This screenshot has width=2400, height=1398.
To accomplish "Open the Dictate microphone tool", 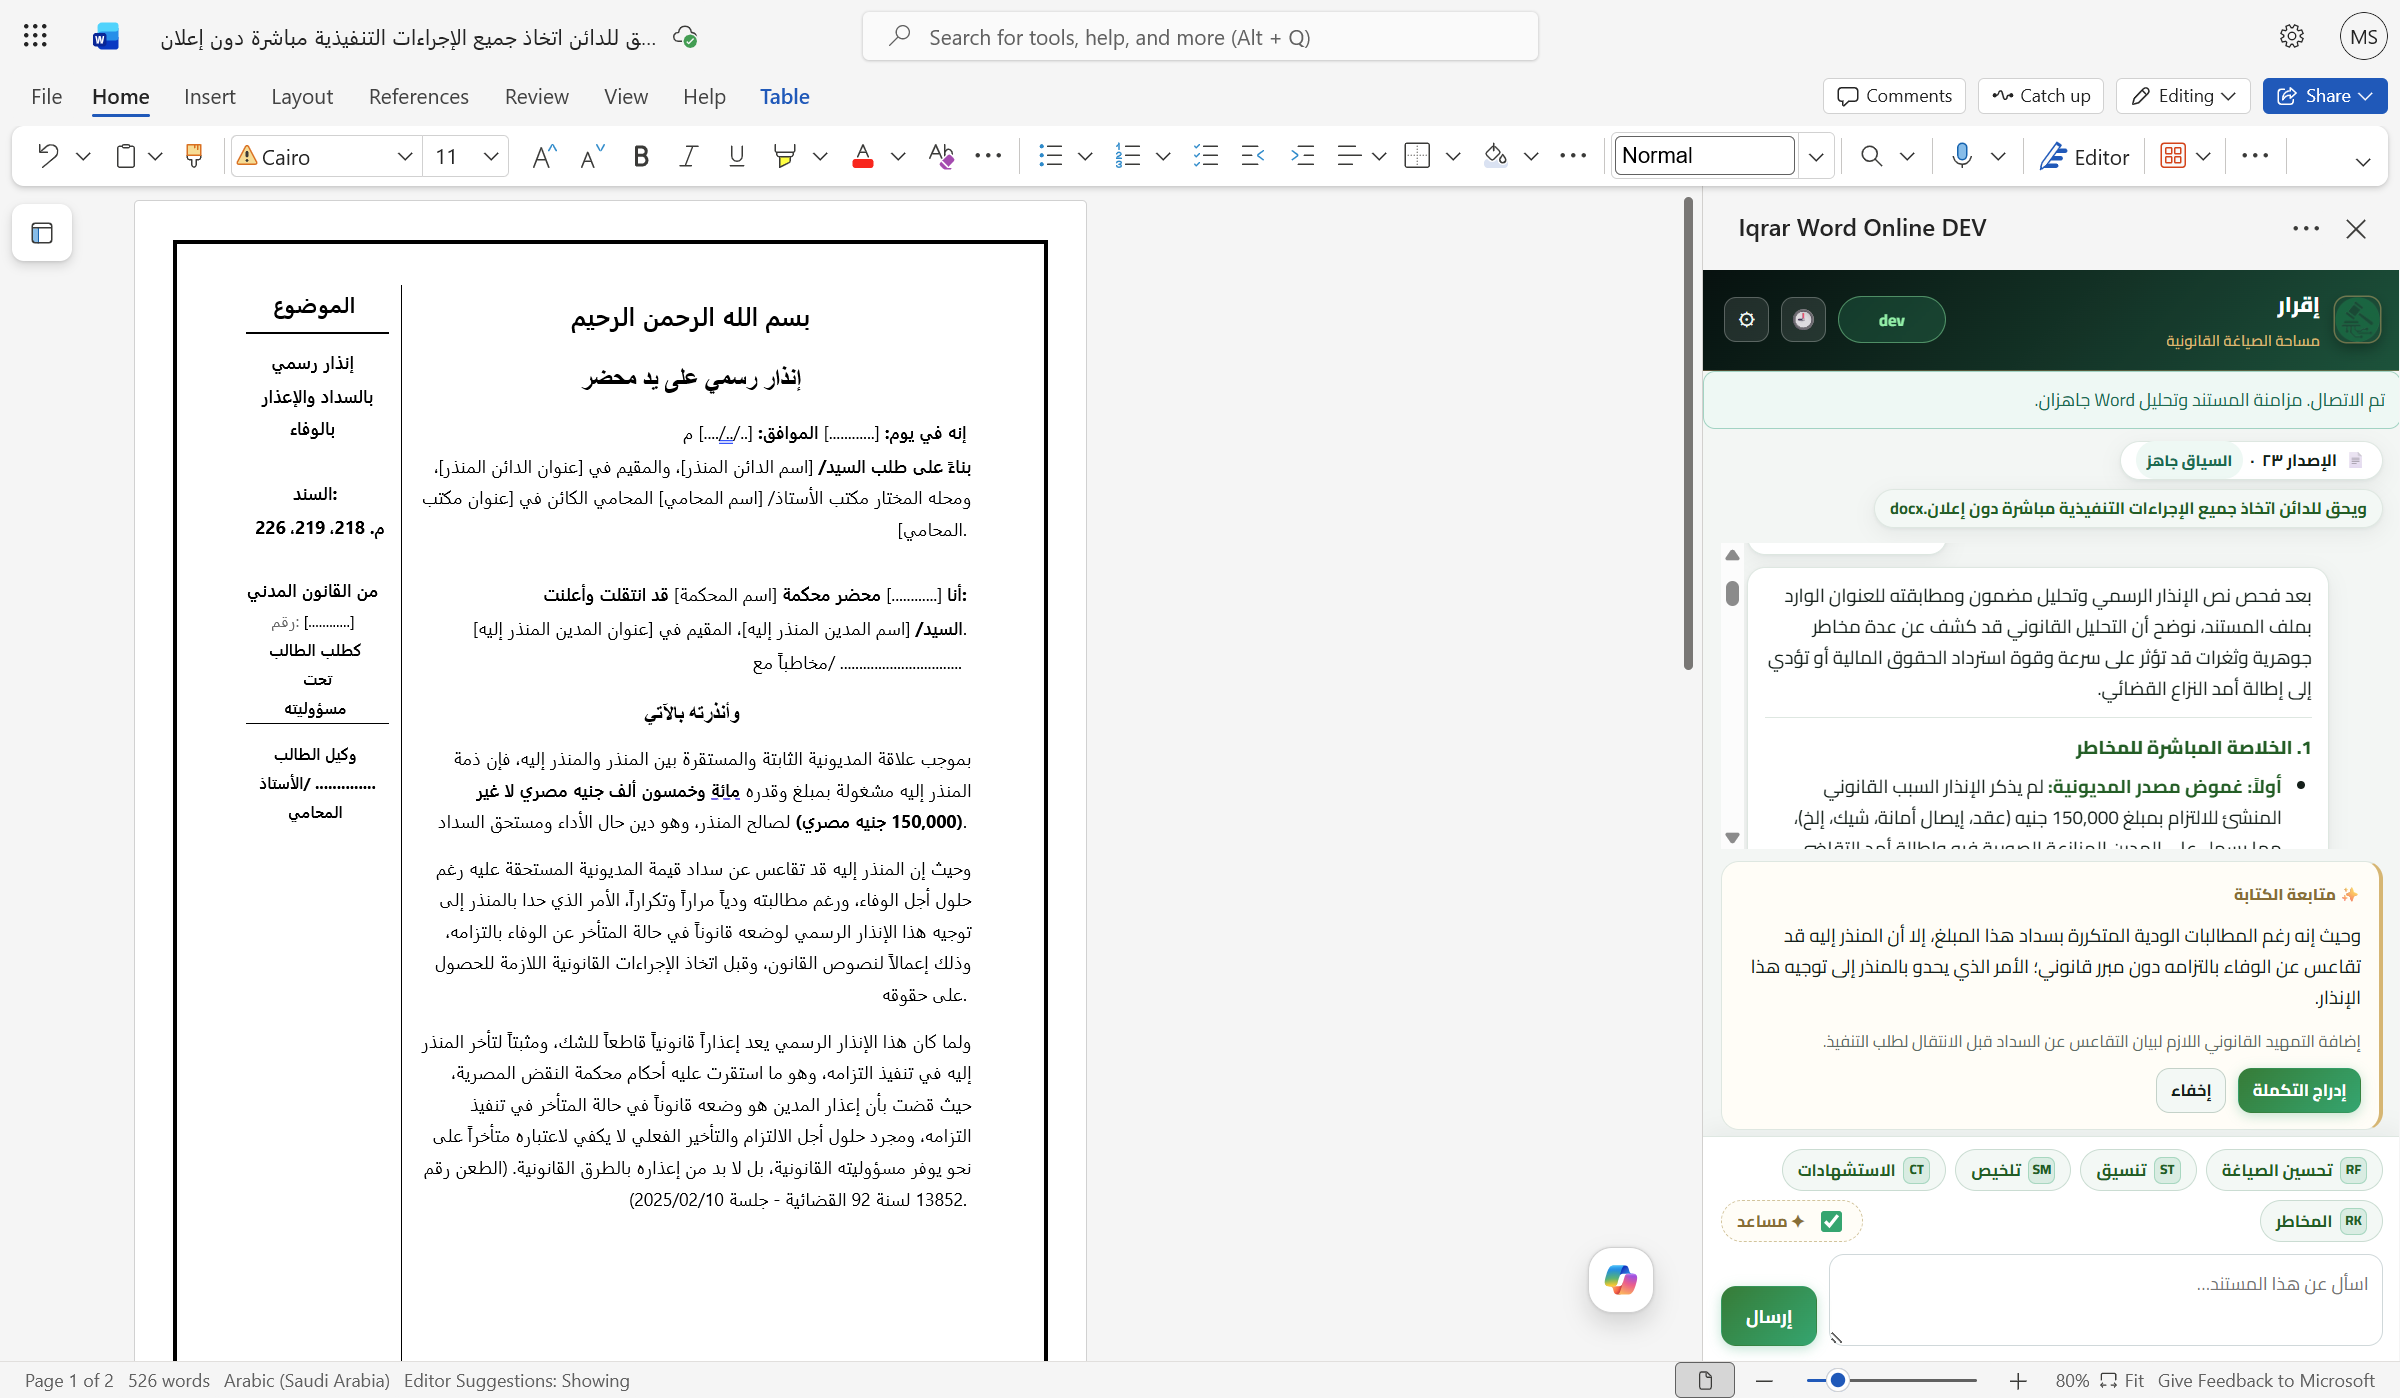I will (x=1962, y=156).
